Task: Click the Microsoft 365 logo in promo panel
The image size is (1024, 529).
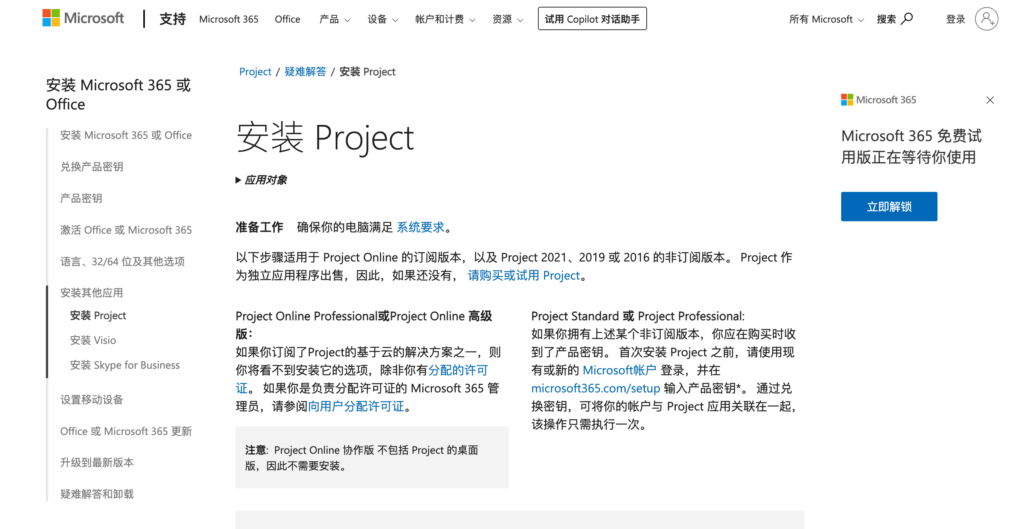Action: [x=878, y=100]
